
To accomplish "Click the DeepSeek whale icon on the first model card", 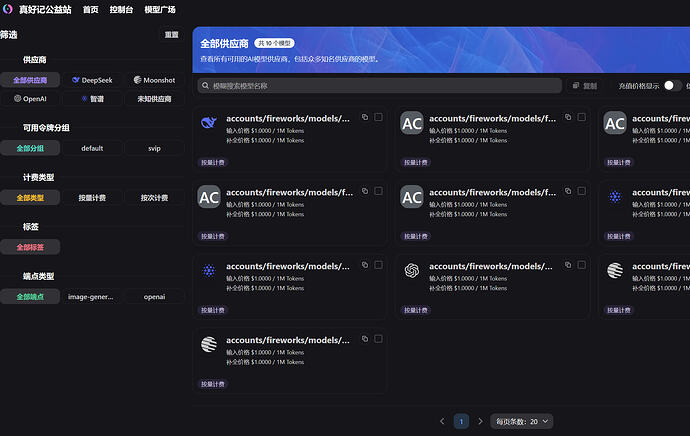I will [x=209, y=123].
